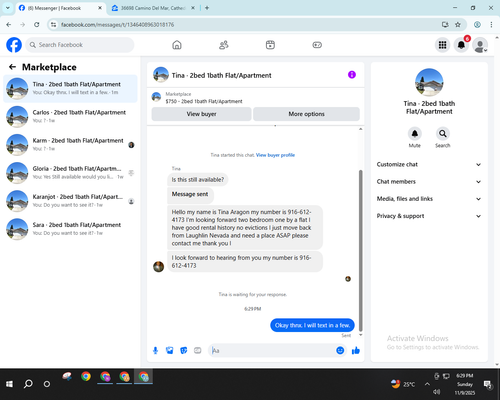Open the Carlos conversation
The image size is (500, 400).
tap(70, 116)
